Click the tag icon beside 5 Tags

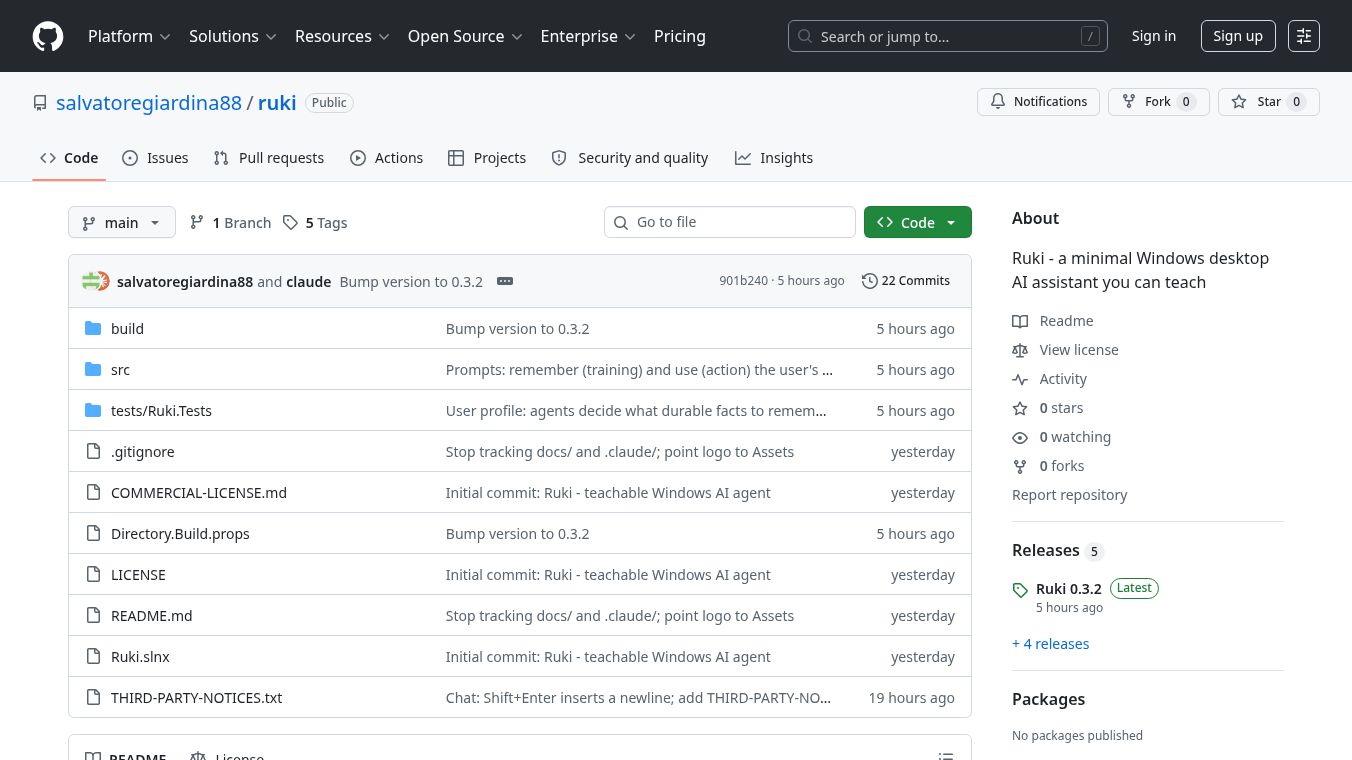[290, 222]
